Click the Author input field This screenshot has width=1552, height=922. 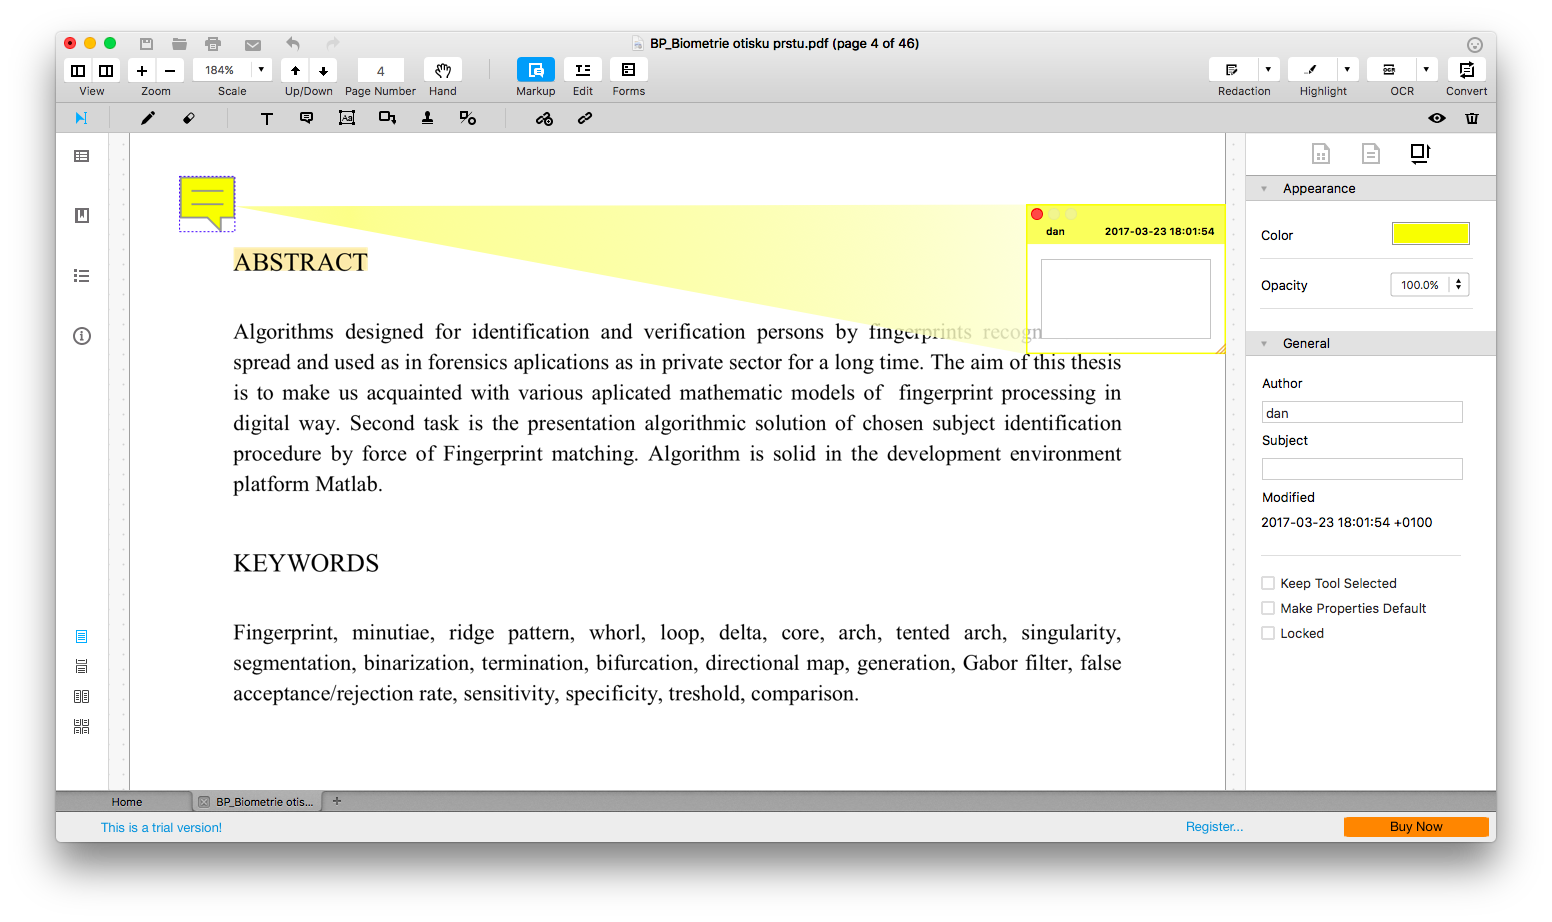click(x=1362, y=412)
